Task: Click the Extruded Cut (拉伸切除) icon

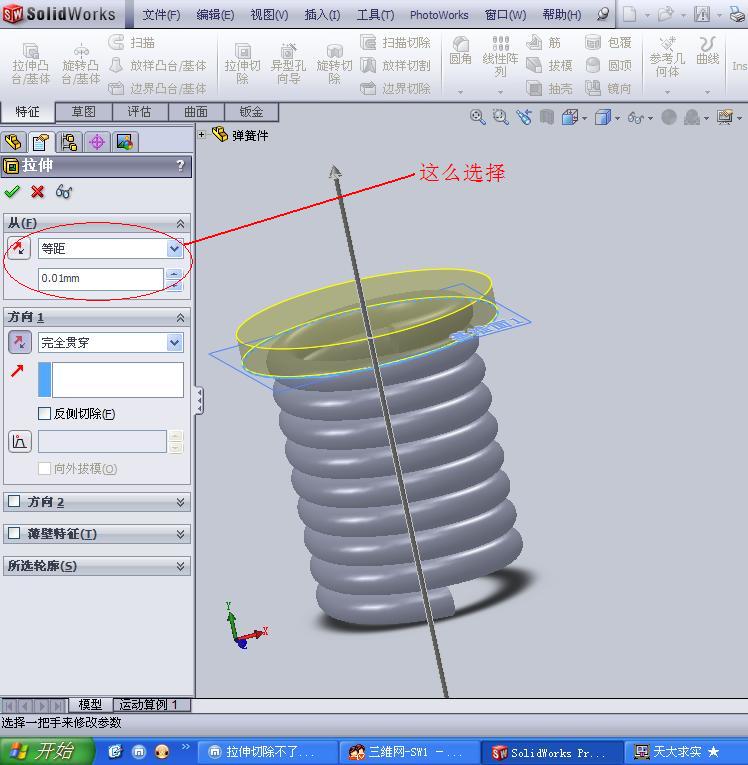Action: pos(242,64)
